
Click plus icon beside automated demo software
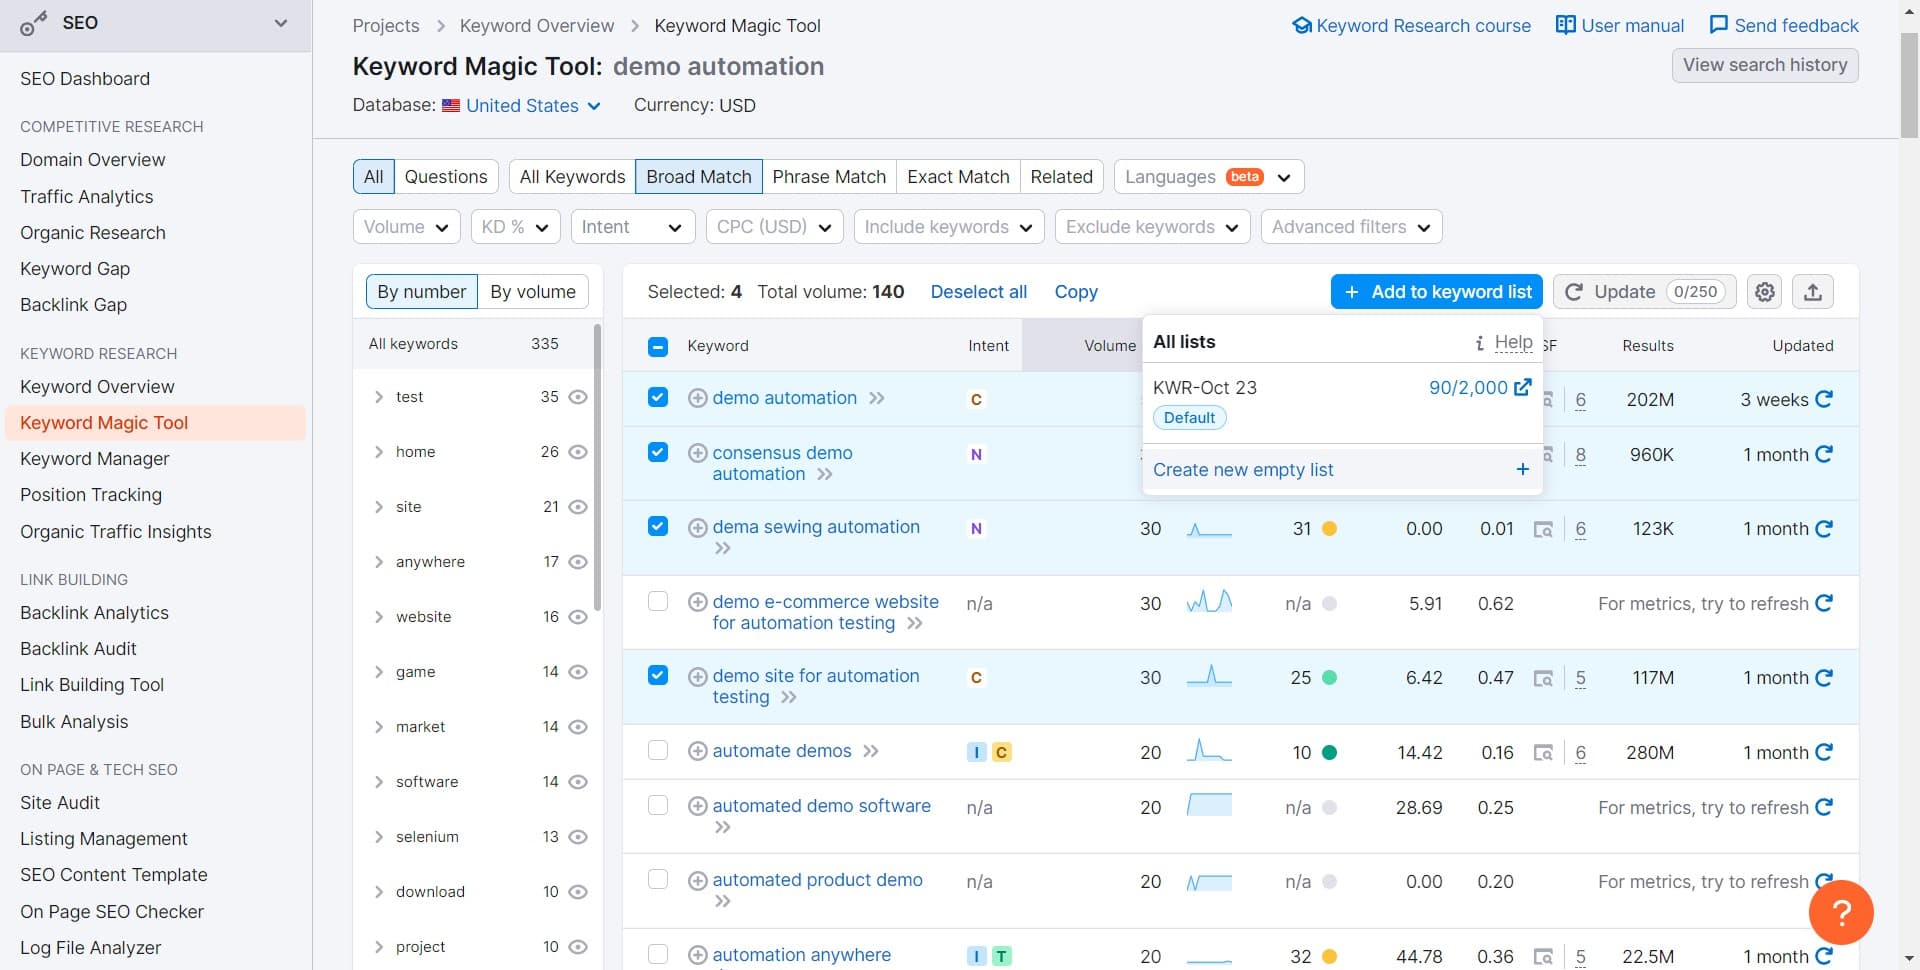698,806
